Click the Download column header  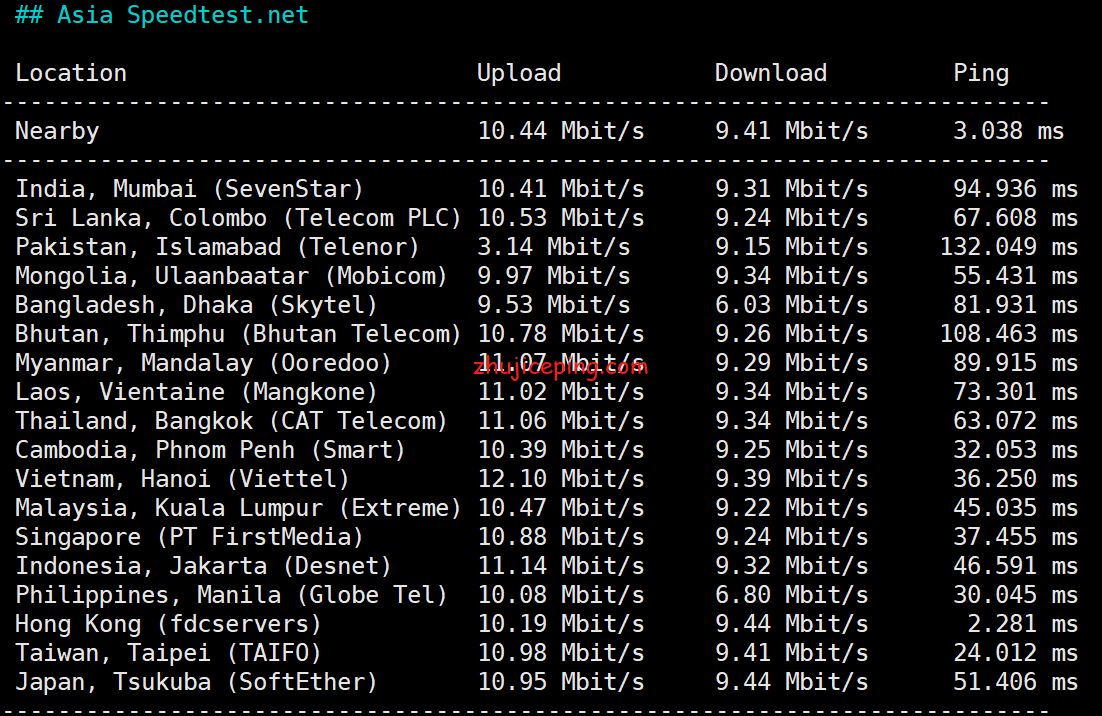pyautogui.click(x=770, y=73)
